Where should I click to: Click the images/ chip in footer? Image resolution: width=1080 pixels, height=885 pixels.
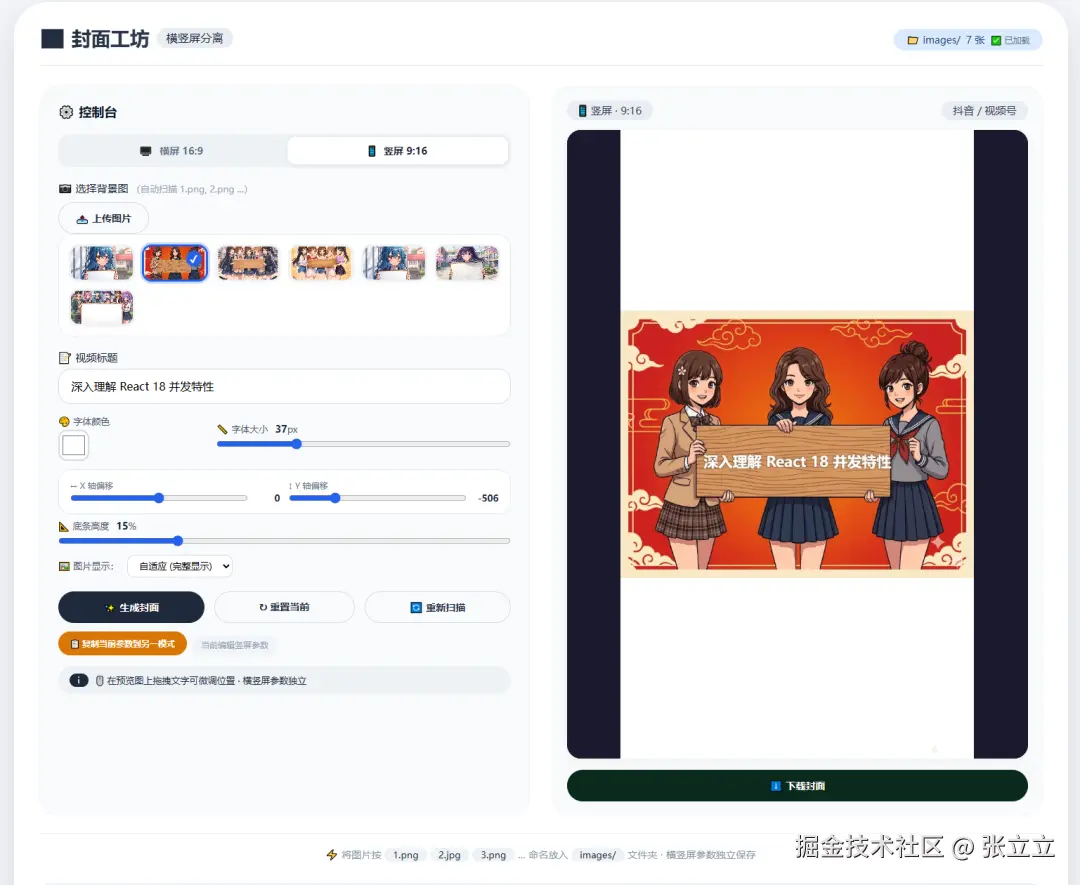(x=597, y=855)
